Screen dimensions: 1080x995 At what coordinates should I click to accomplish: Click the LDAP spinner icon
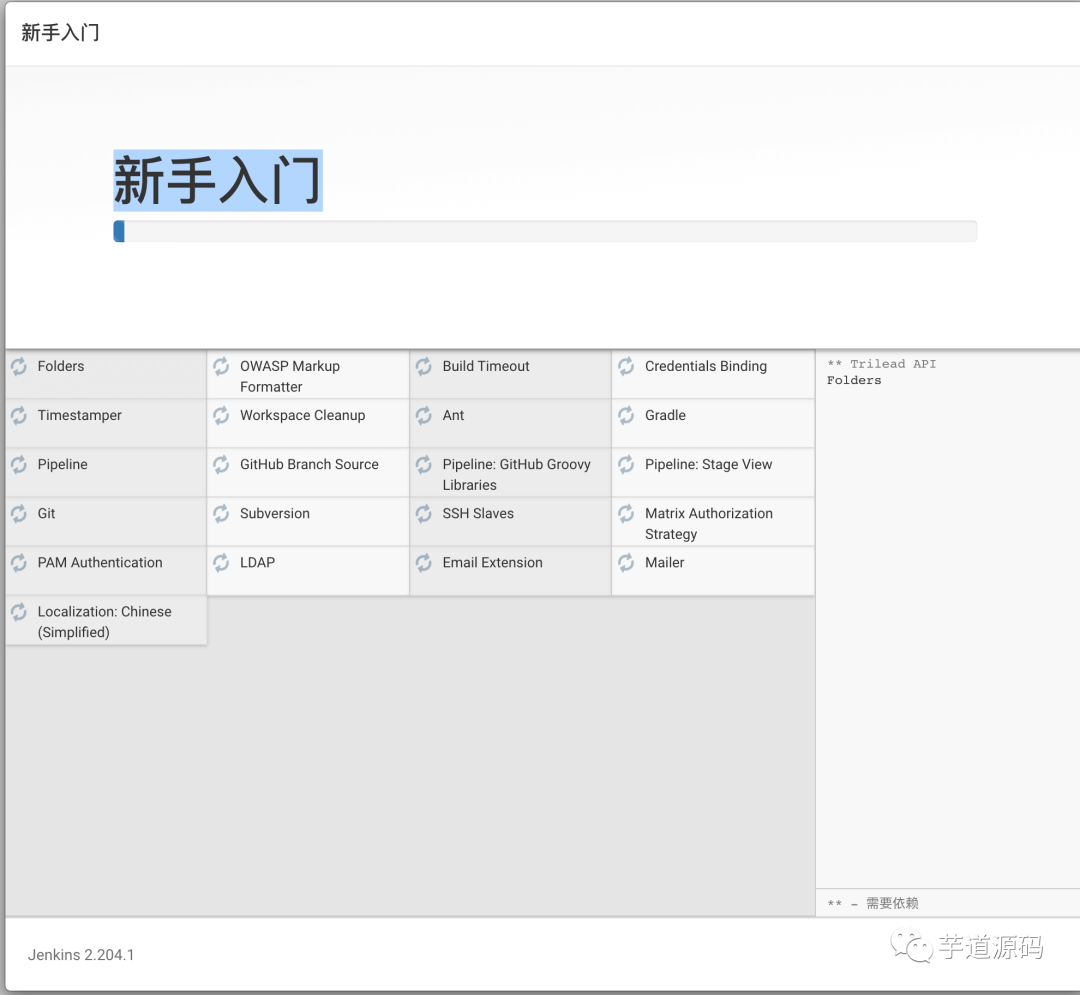(x=221, y=562)
